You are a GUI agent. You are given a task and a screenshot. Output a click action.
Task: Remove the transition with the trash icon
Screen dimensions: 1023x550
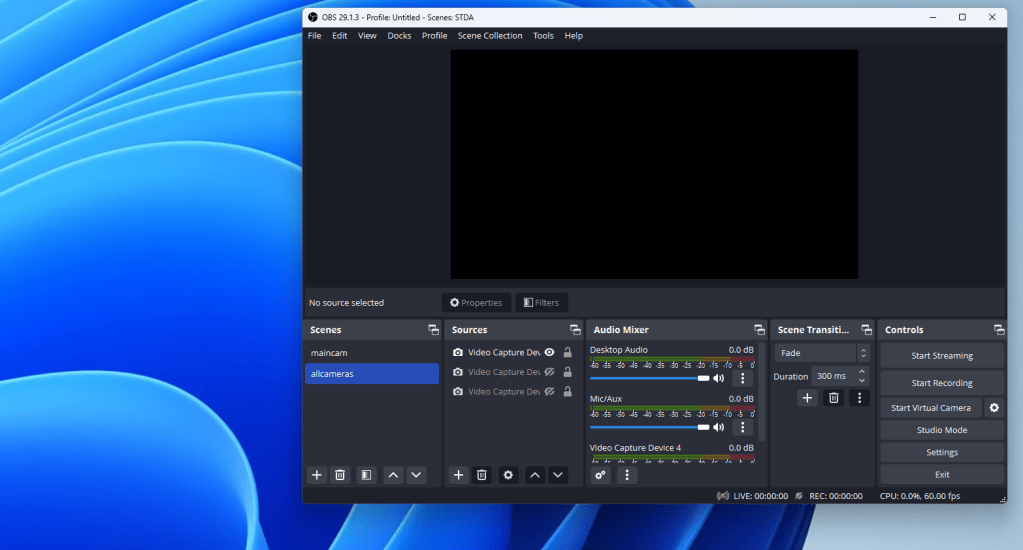(833, 398)
